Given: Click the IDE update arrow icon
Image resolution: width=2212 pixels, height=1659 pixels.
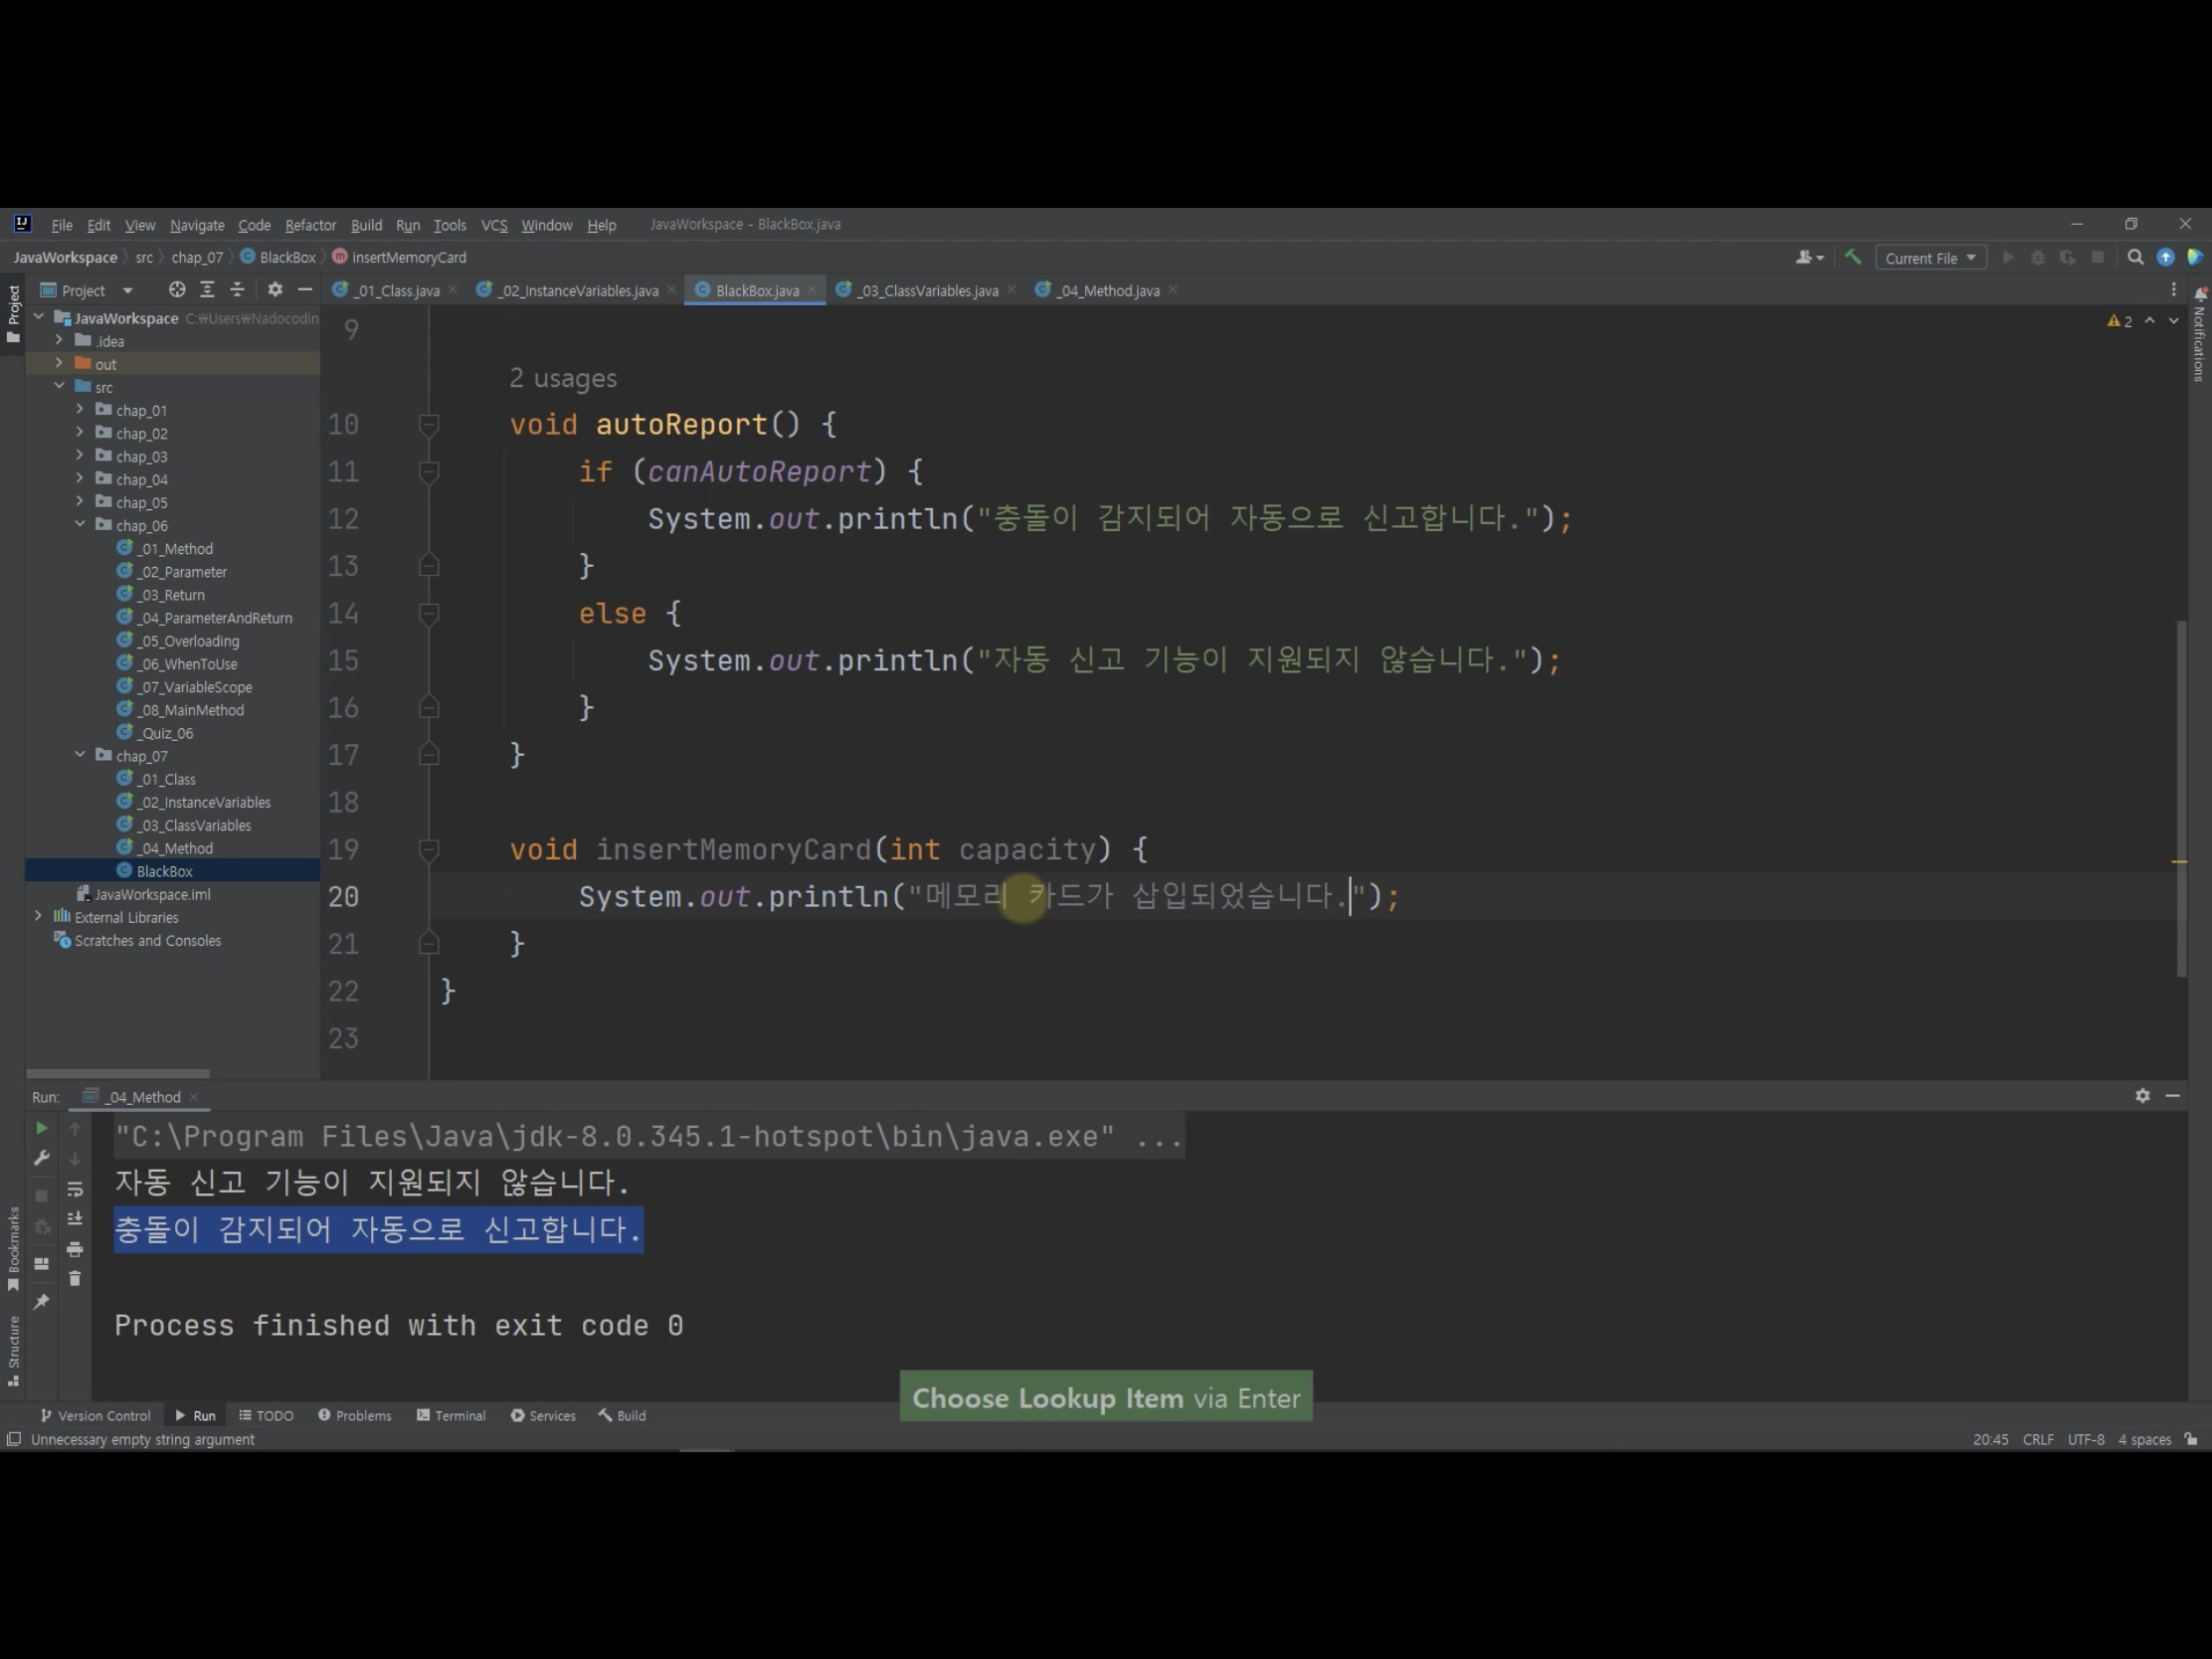Looking at the screenshot, I should click(x=2165, y=257).
